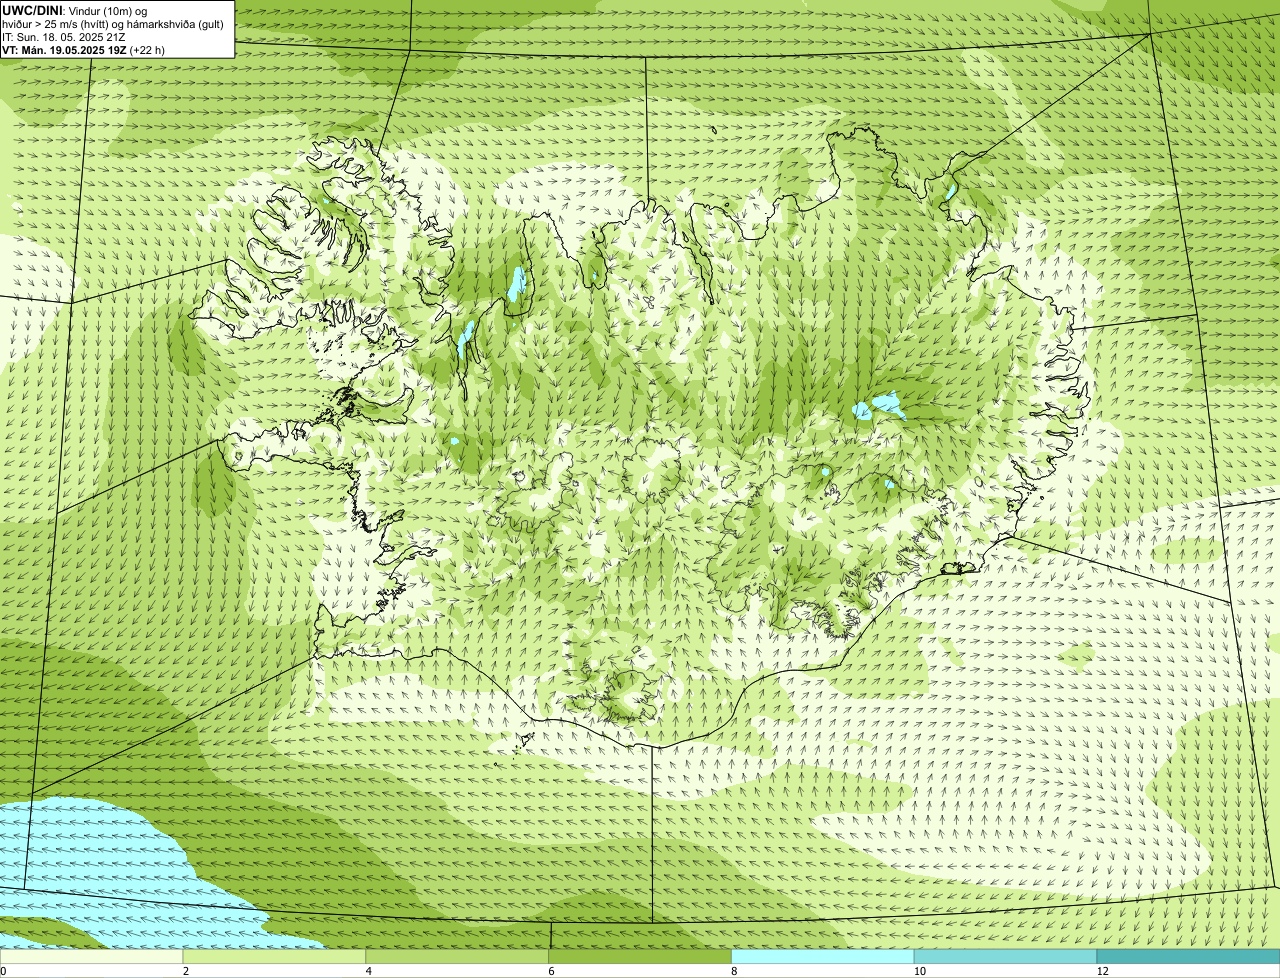Screen dimensions: 1280x978
Task: Click the legend title line "UWC/DINI: Vindur (10m) og"
Action: tap(74, 11)
